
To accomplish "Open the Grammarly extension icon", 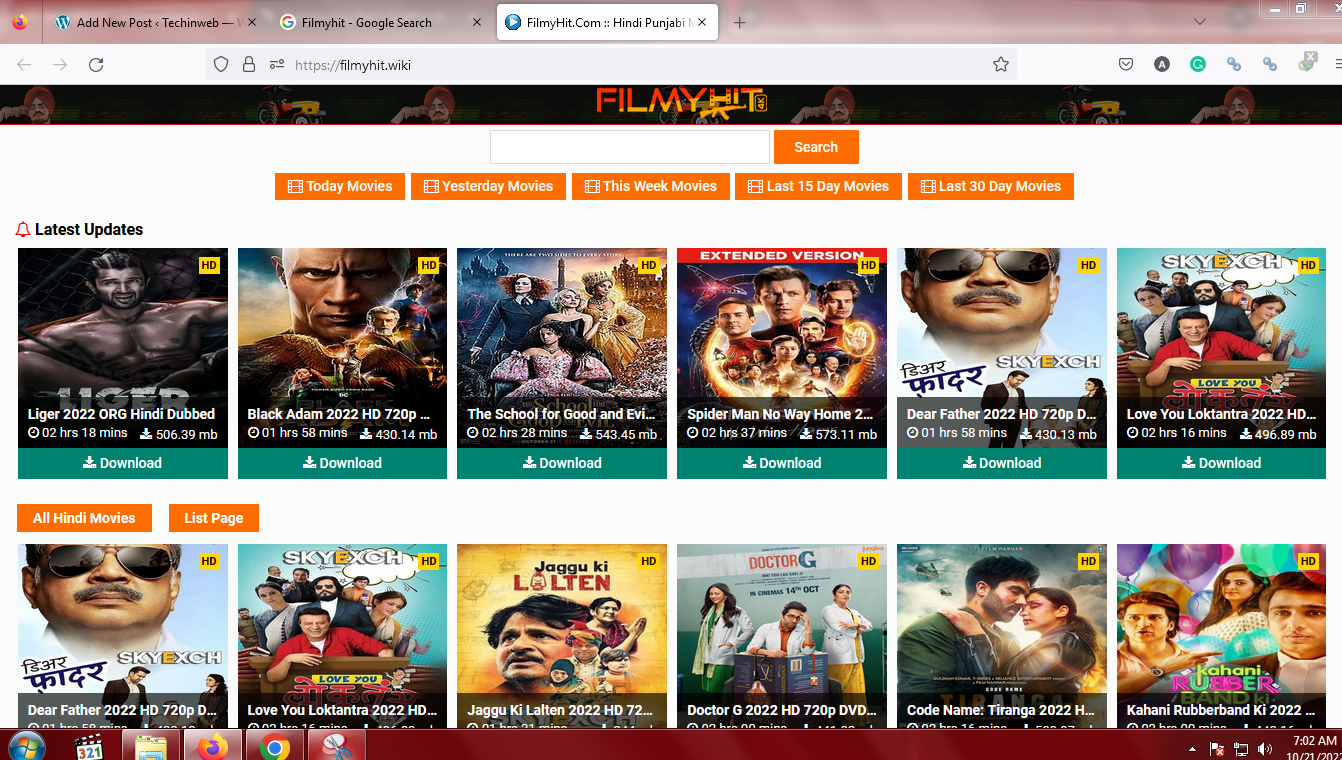I will pyautogui.click(x=1197, y=64).
